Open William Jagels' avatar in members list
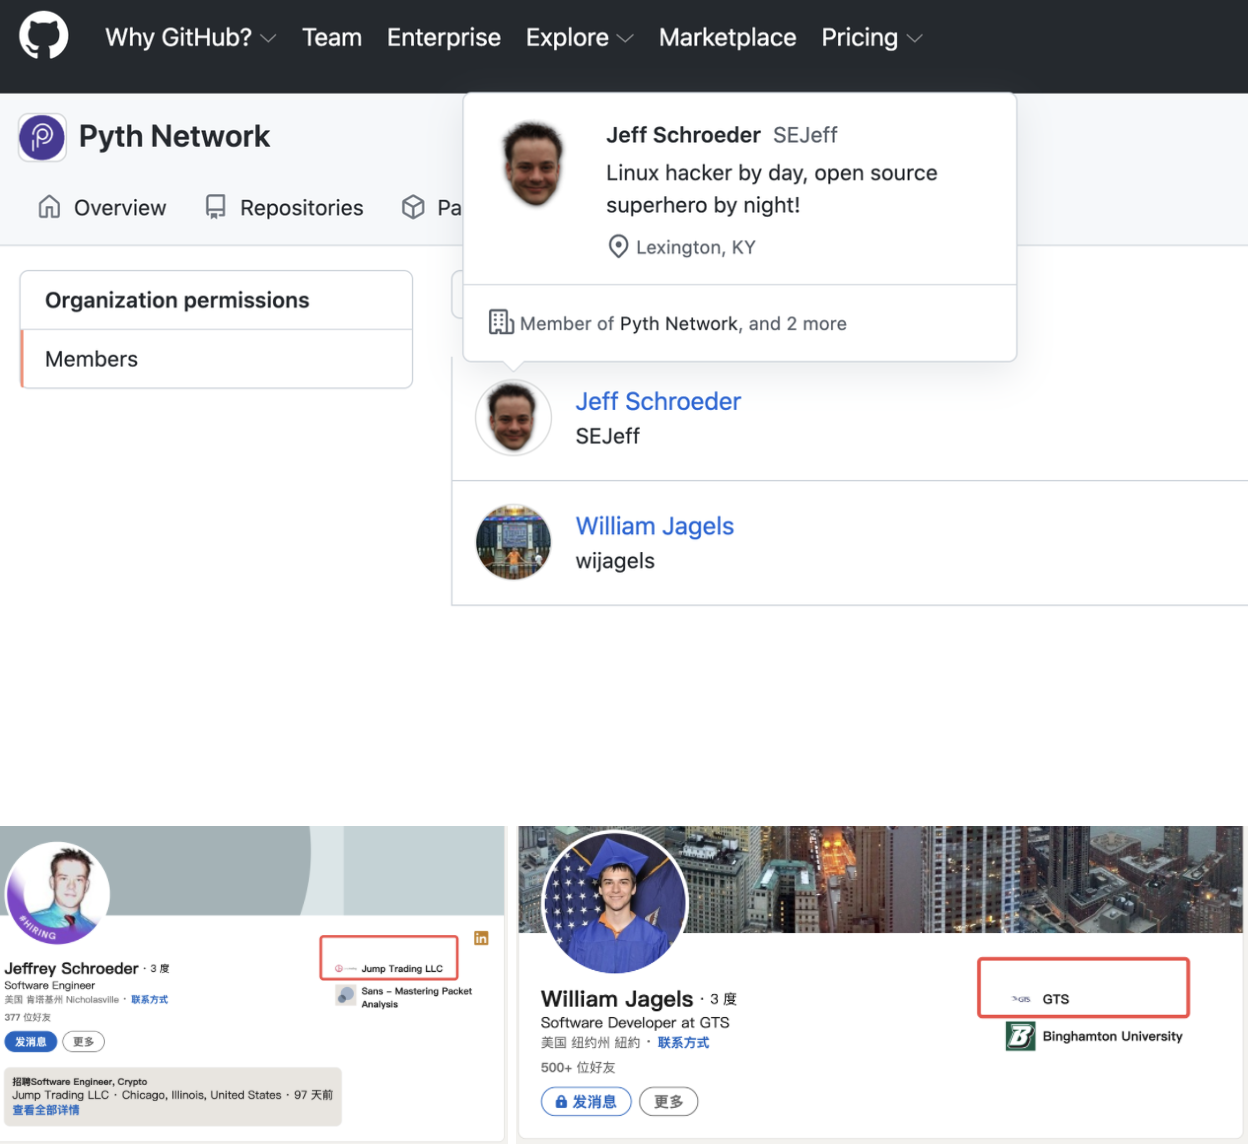1248x1144 pixels. (x=513, y=543)
